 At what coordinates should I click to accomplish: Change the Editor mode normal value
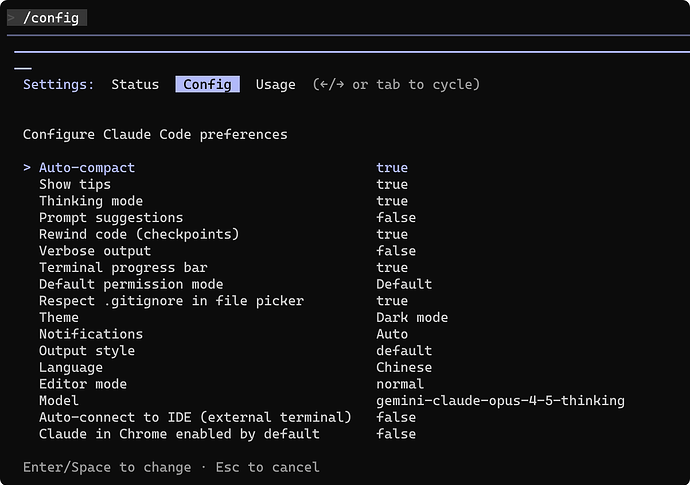[x=400, y=384]
